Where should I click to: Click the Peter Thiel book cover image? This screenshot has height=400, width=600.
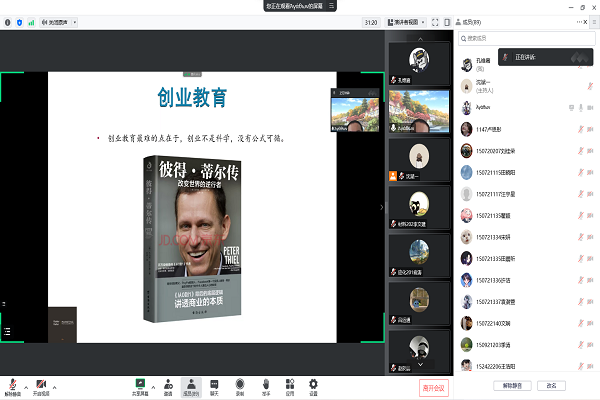tap(192, 238)
